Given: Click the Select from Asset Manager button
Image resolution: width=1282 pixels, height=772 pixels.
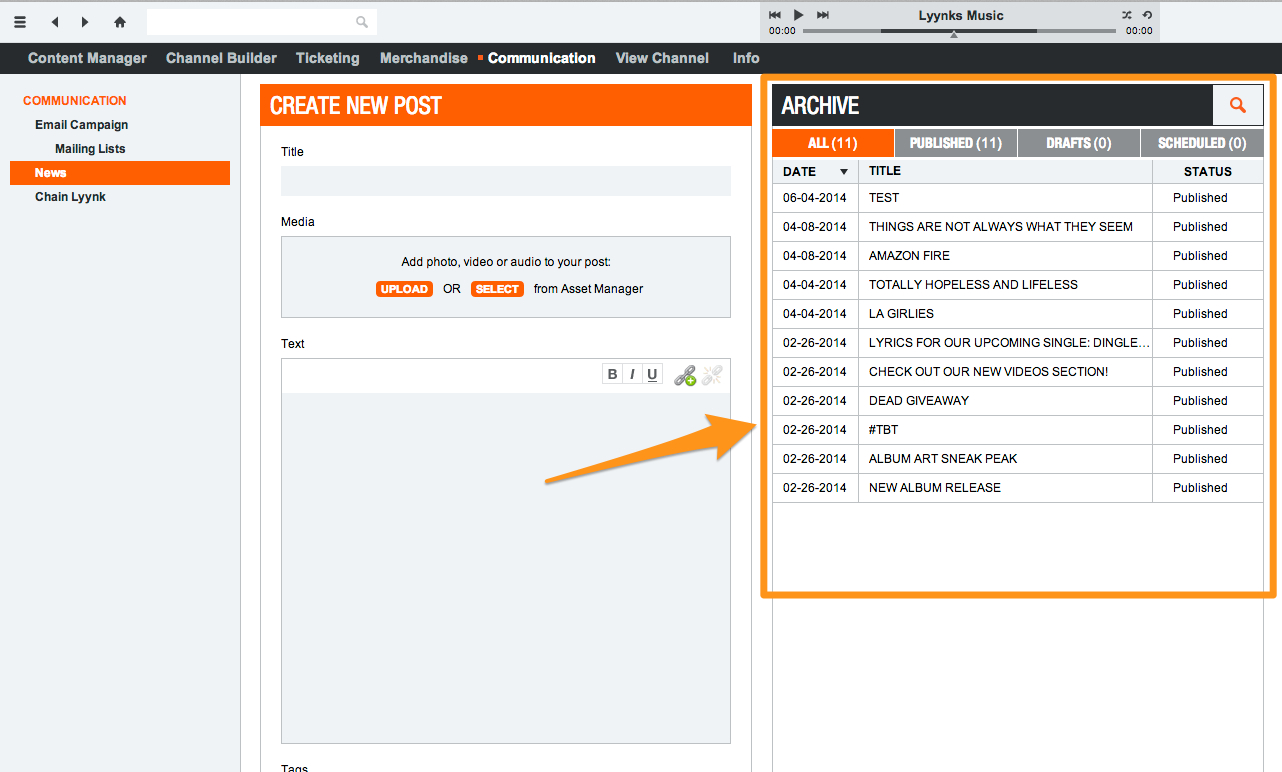Looking at the screenshot, I should coord(497,289).
